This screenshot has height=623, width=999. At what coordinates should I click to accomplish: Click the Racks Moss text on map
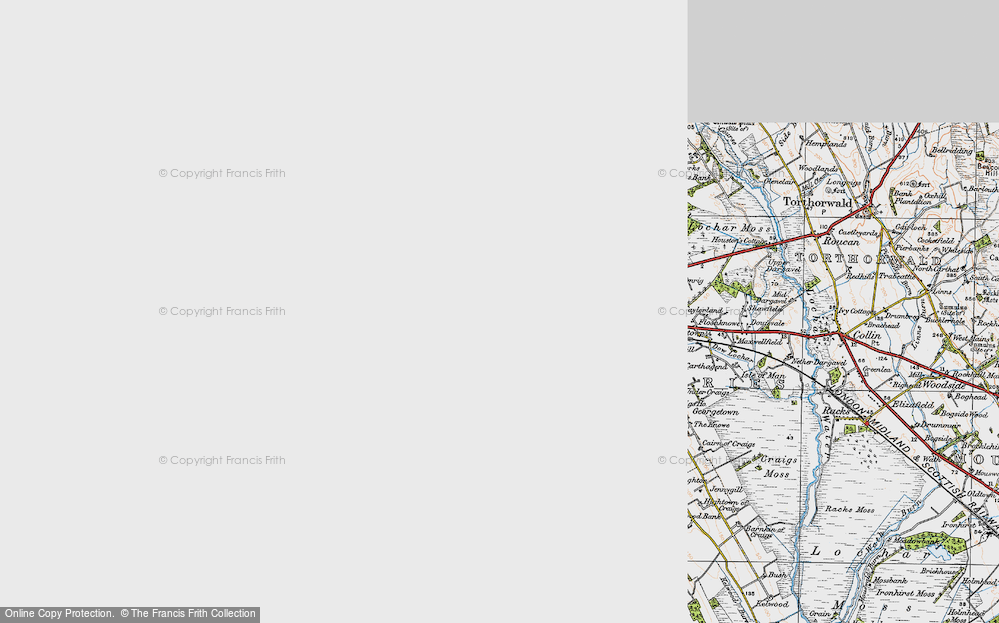849,509
